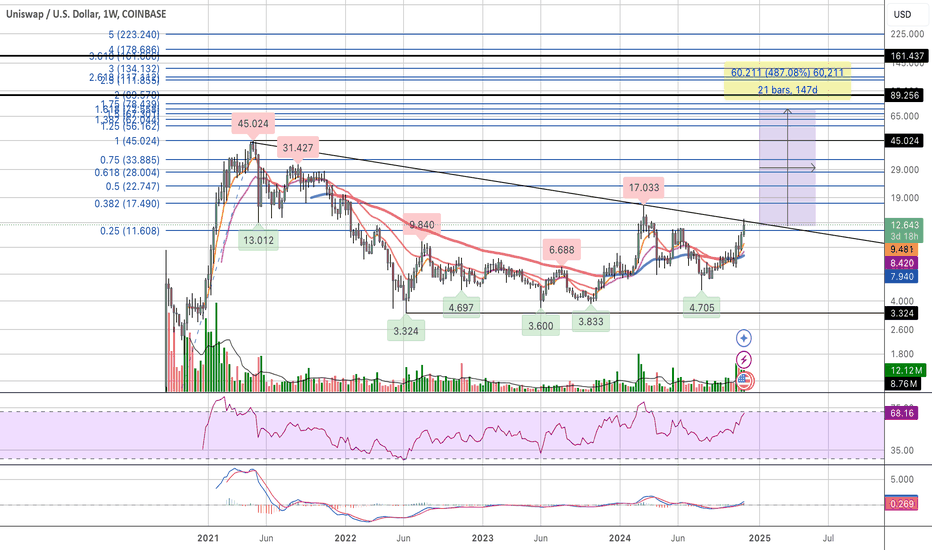Click the 2023 label on the time axis
Viewport: 932px width, 550px height.
(x=483, y=538)
